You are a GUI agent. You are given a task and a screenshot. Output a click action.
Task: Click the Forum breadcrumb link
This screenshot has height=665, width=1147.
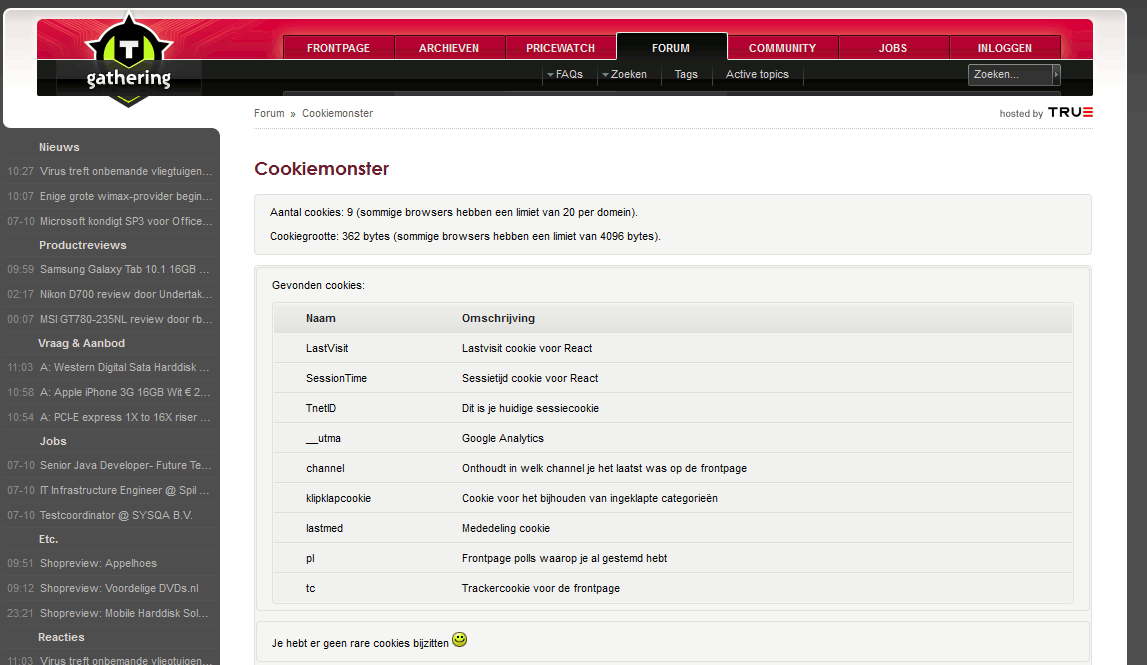point(269,113)
